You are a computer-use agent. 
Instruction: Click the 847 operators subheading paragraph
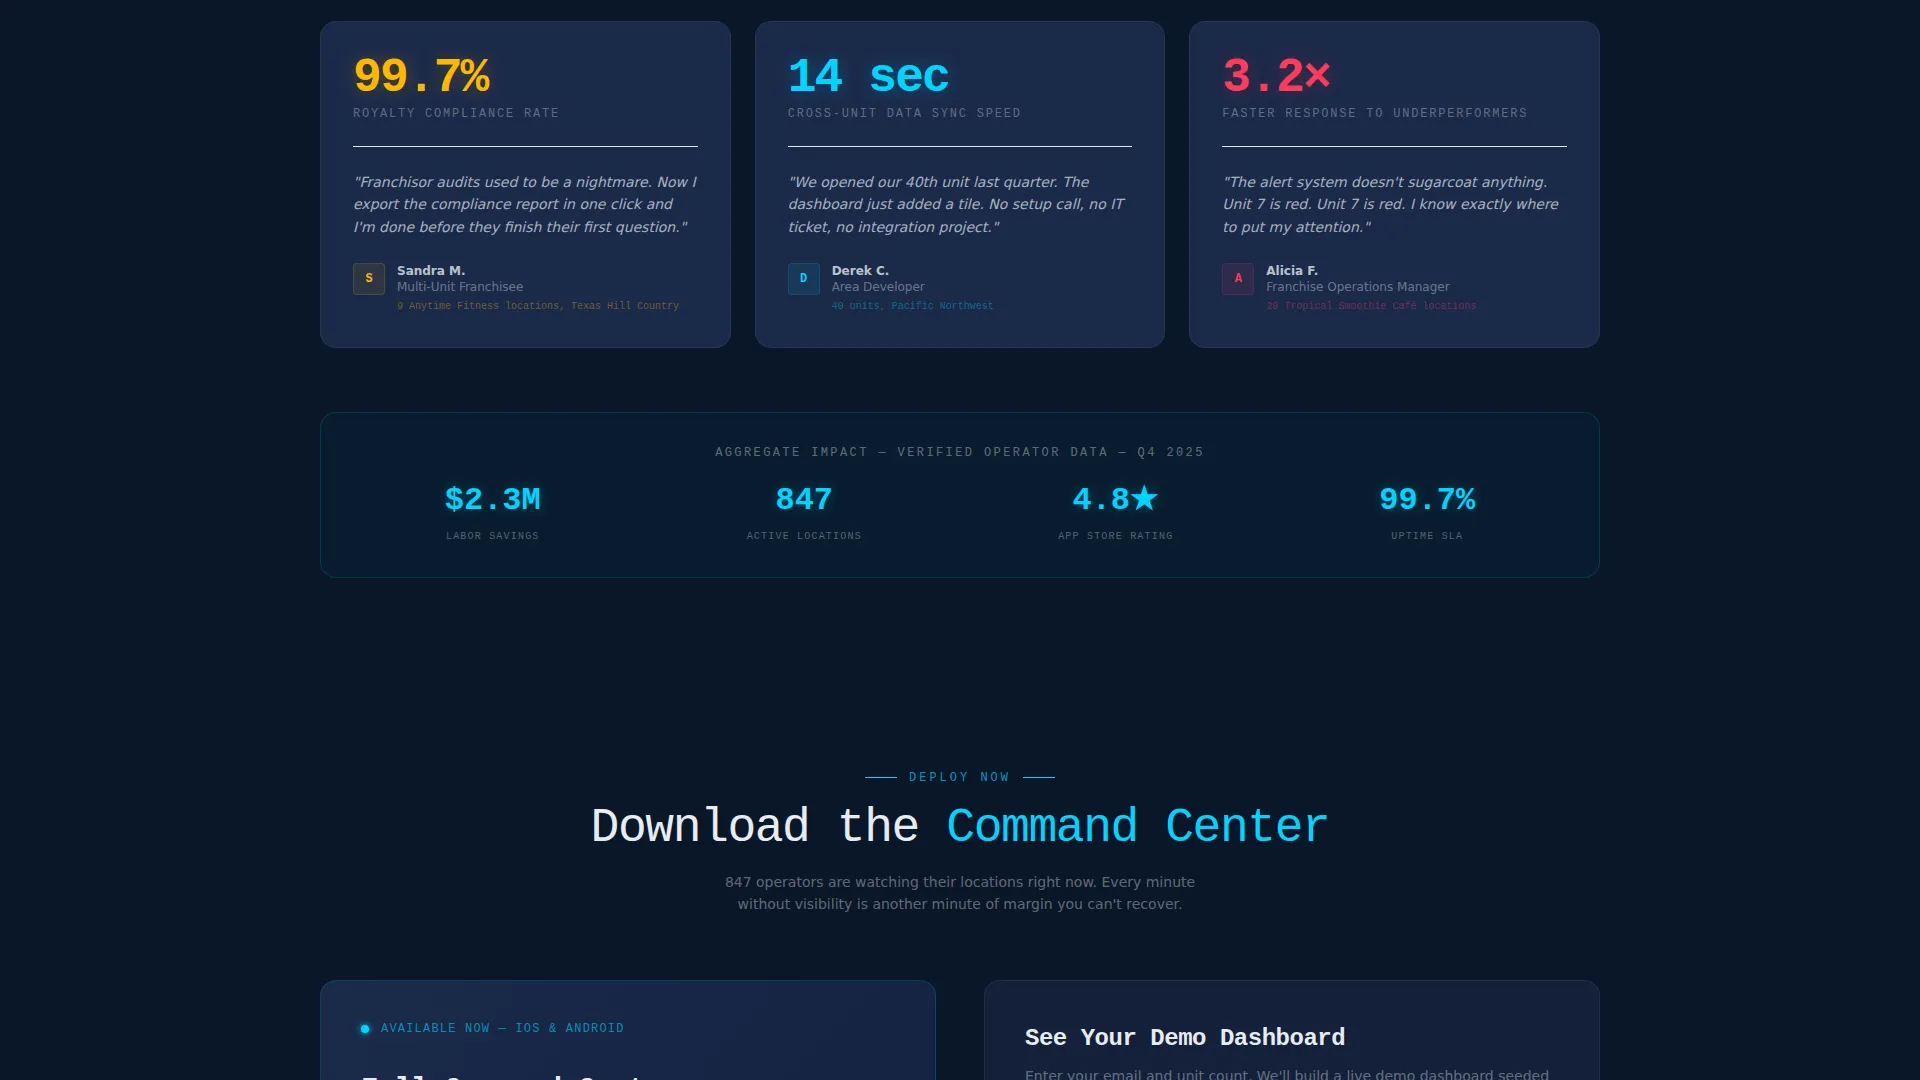959,893
